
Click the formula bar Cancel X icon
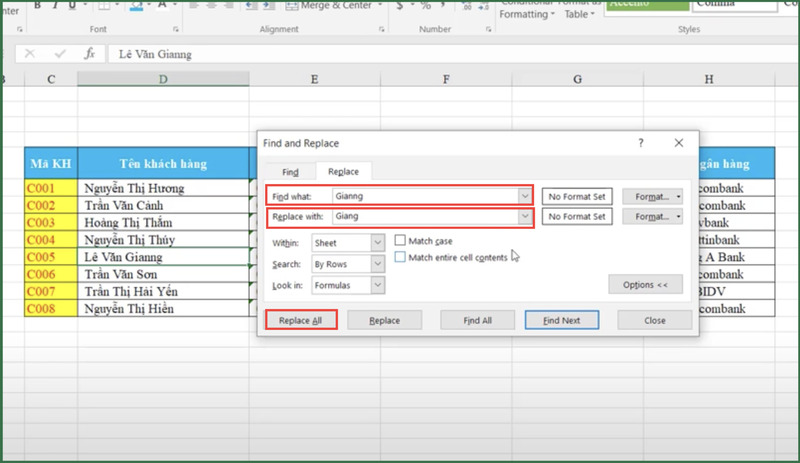tap(30, 54)
